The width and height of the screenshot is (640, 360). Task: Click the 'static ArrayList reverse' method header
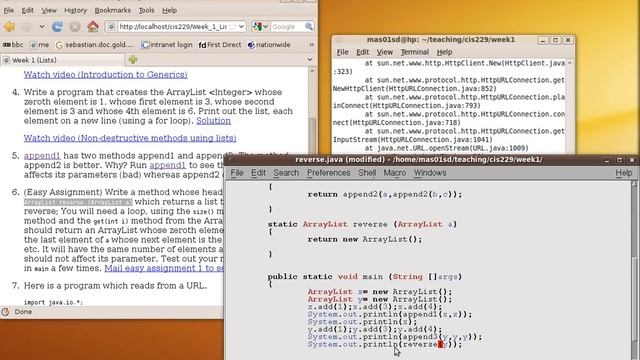pos(362,224)
